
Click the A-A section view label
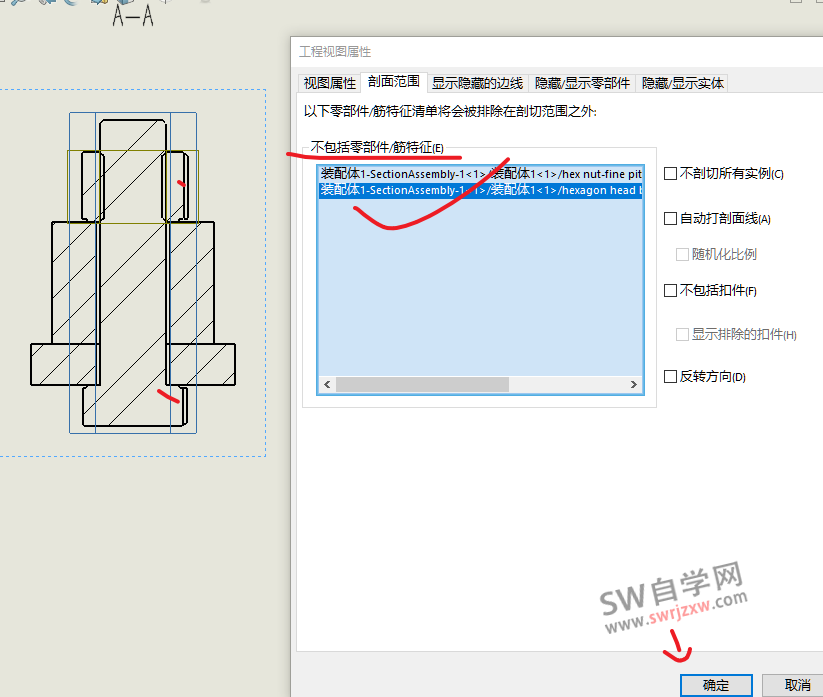[133, 17]
